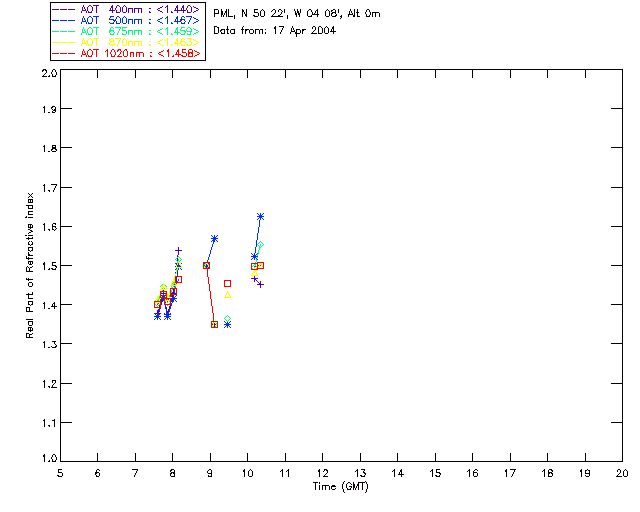Click the y-axis tick label 1.5
640x512 pixels.
pos(49,266)
